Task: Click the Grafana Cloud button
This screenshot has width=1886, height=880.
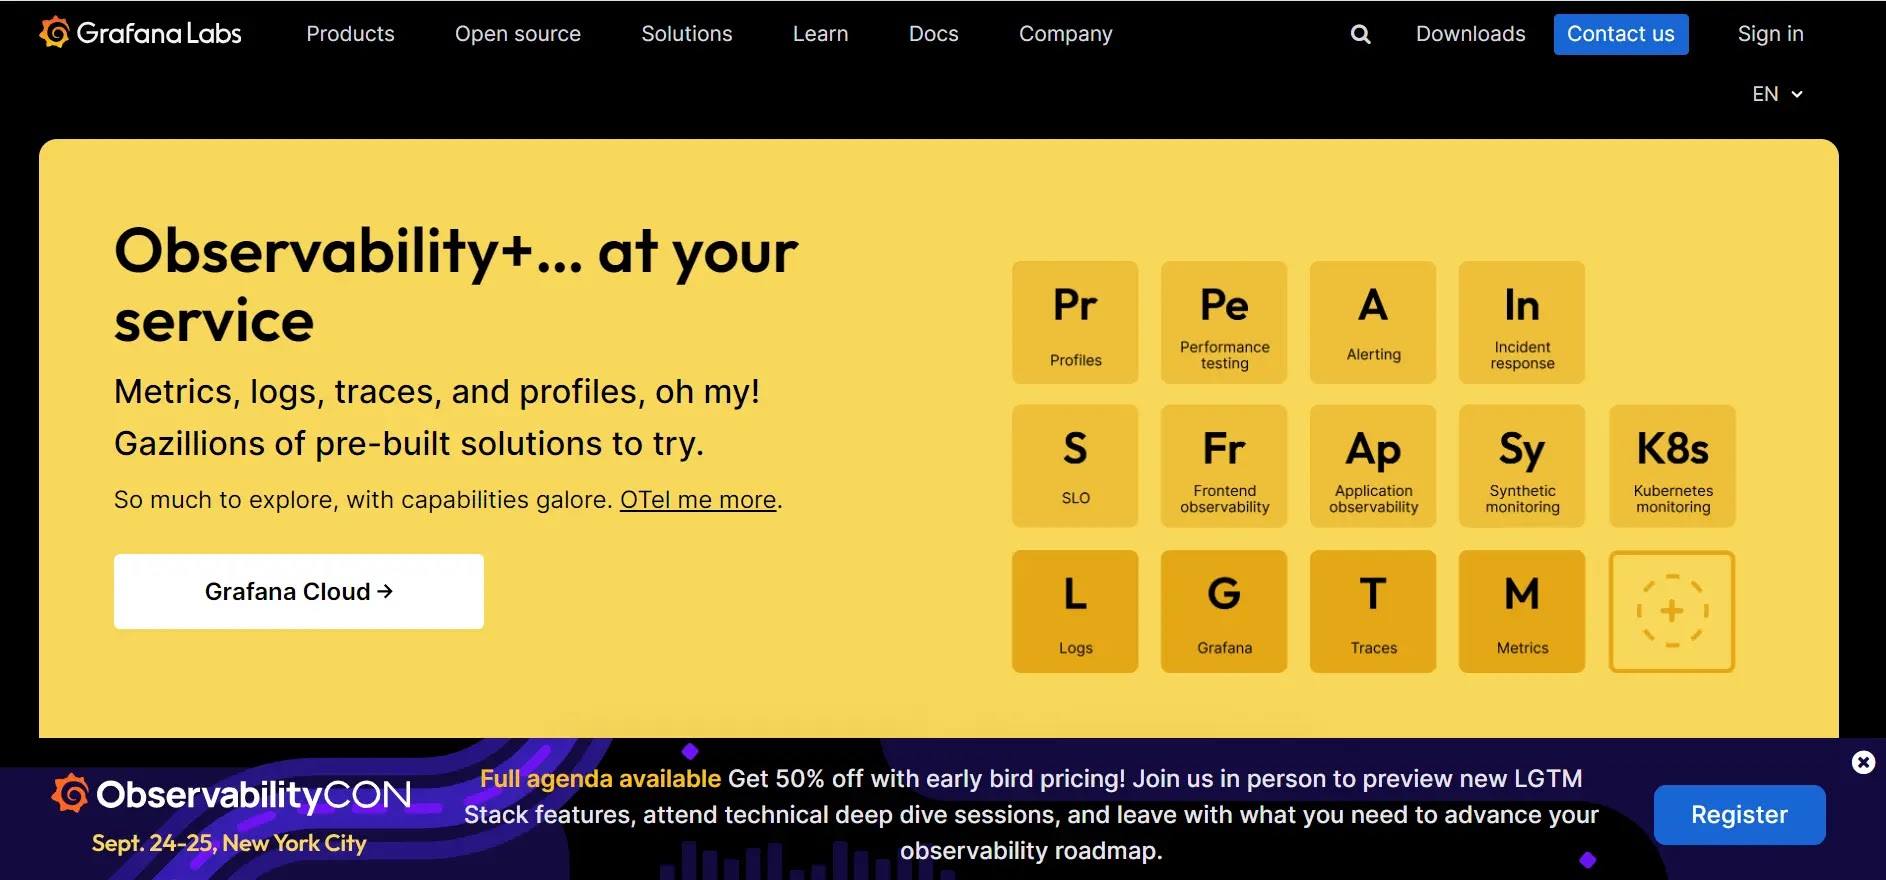Action: (x=299, y=591)
